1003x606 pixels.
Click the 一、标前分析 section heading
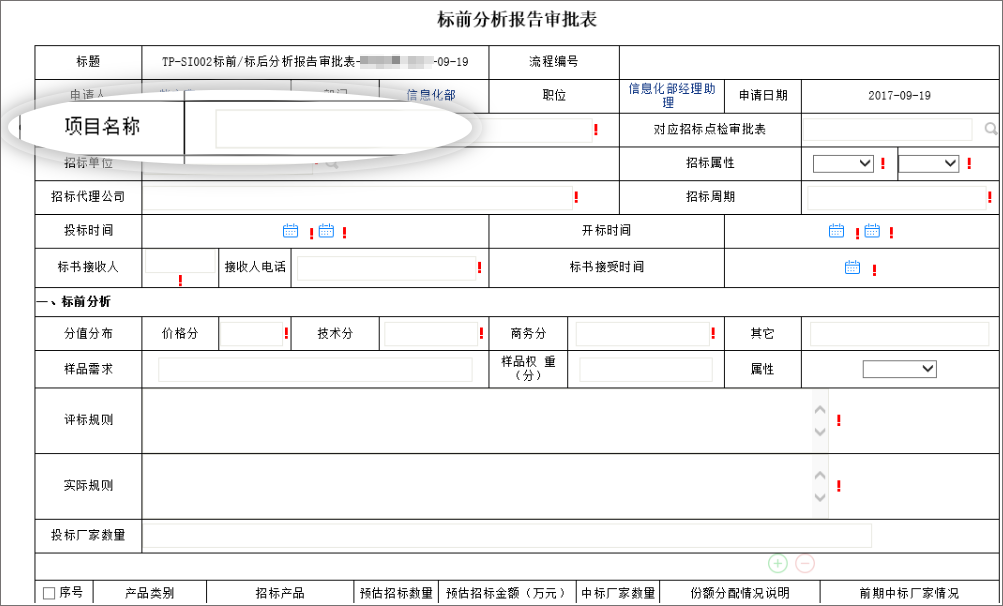coord(73,302)
